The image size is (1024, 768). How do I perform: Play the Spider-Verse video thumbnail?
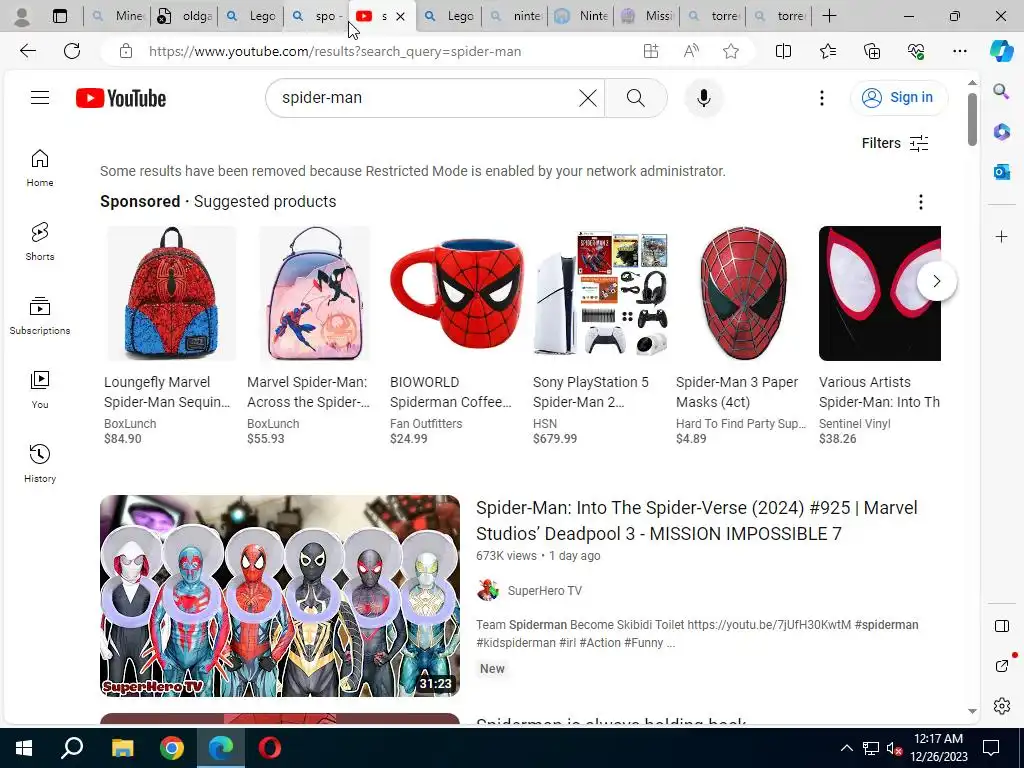[x=280, y=596]
